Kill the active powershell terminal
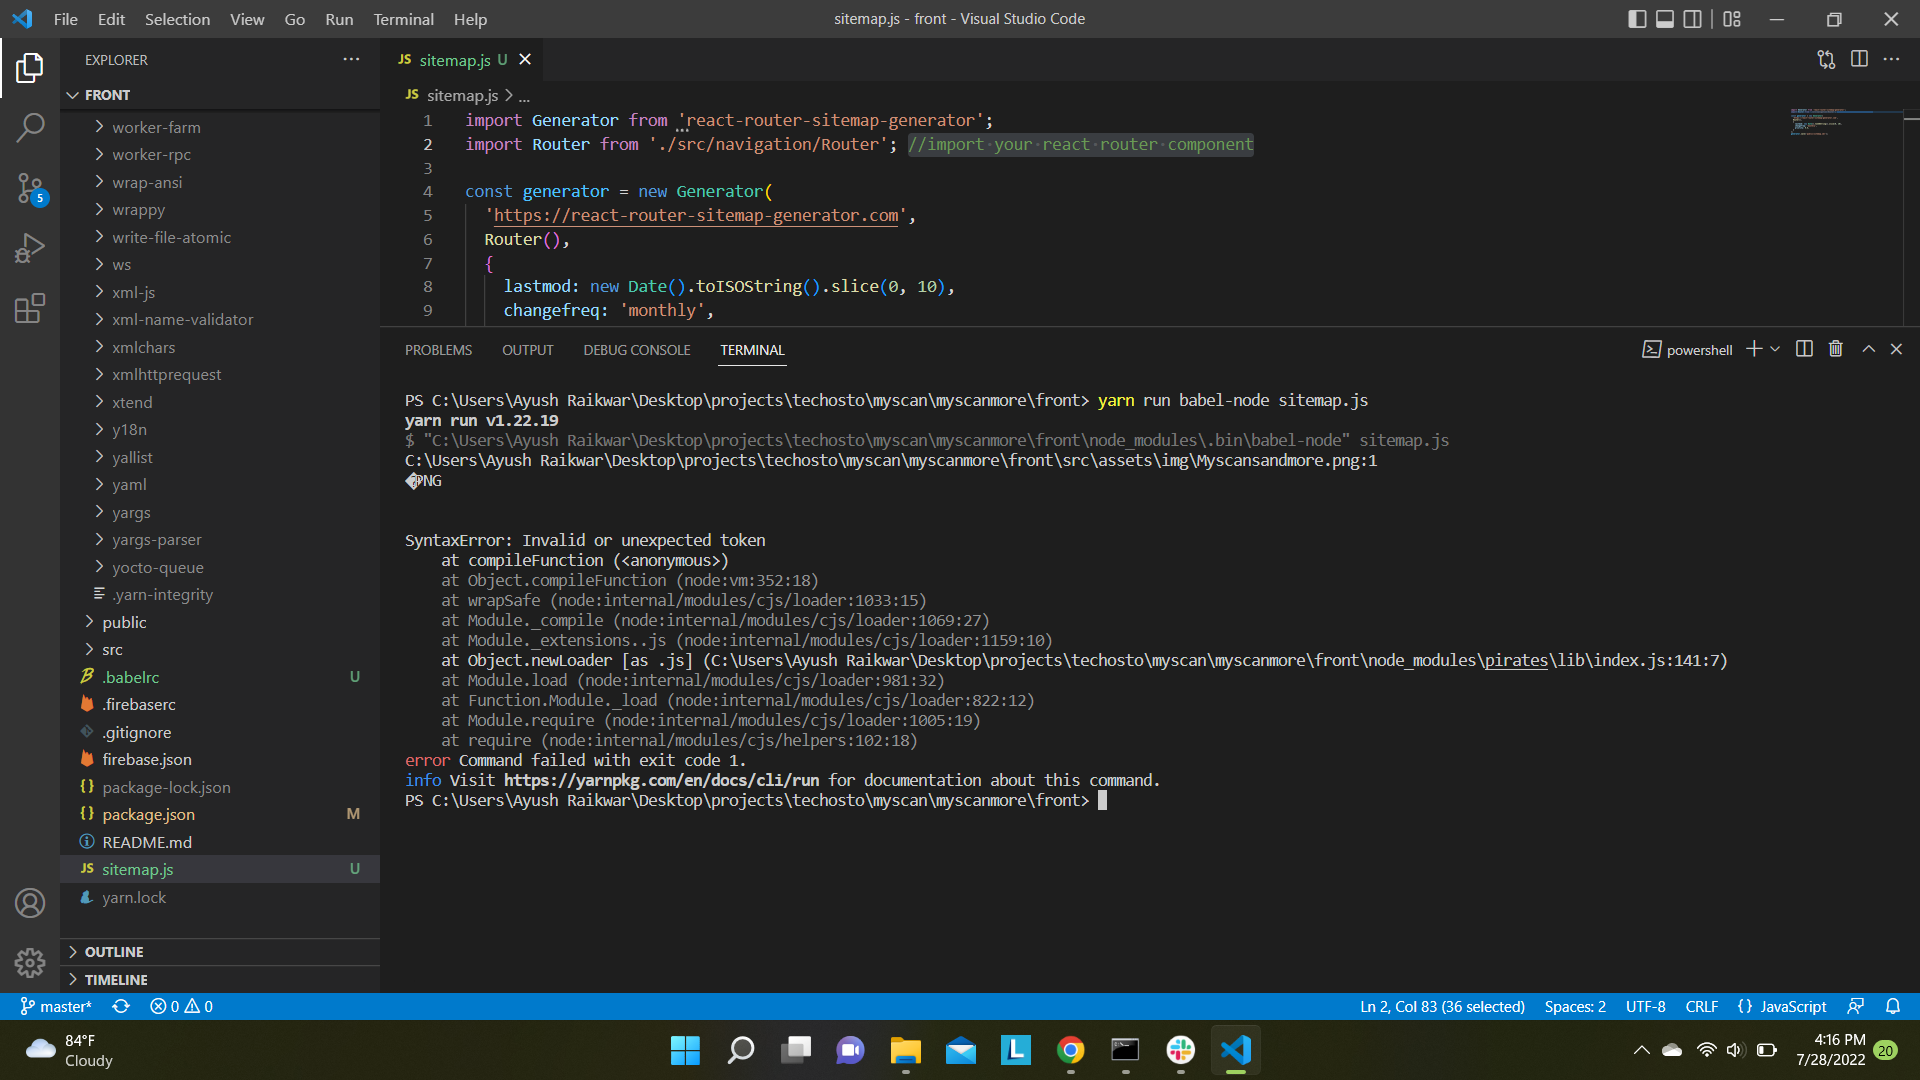 pyautogui.click(x=1835, y=349)
